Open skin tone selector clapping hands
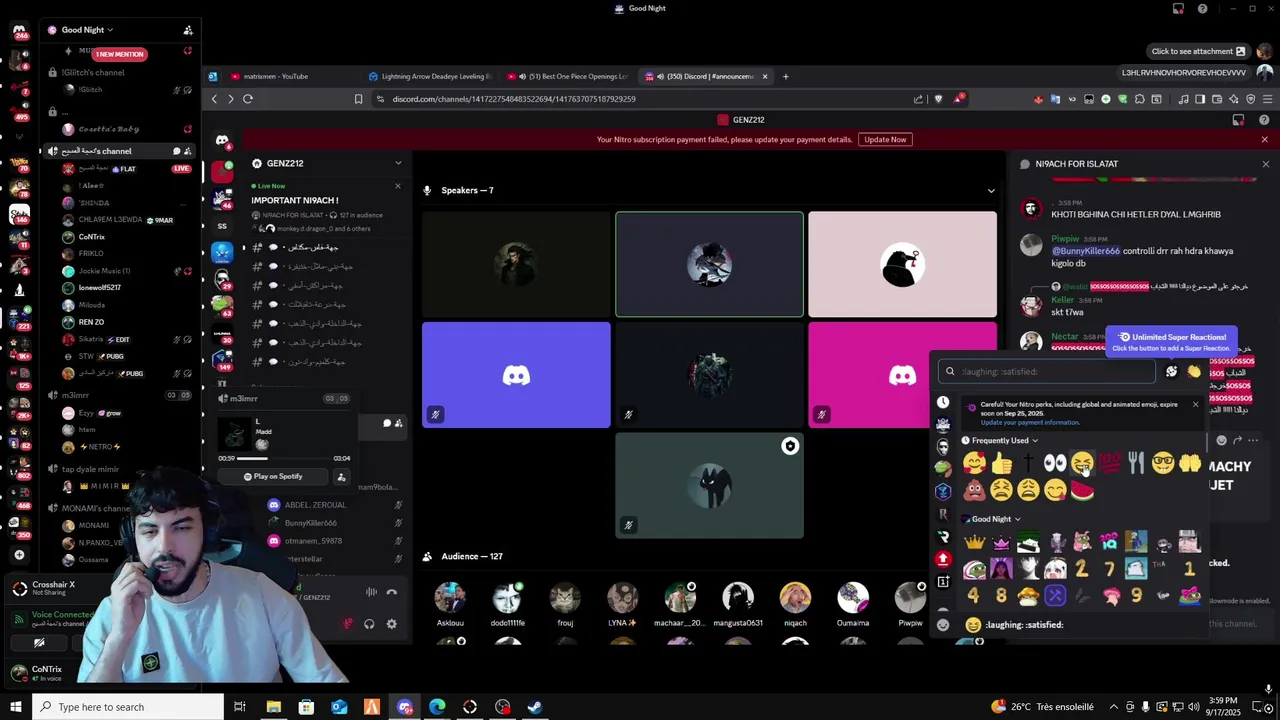Viewport: 1280px width, 720px height. (x=1194, y=371)
